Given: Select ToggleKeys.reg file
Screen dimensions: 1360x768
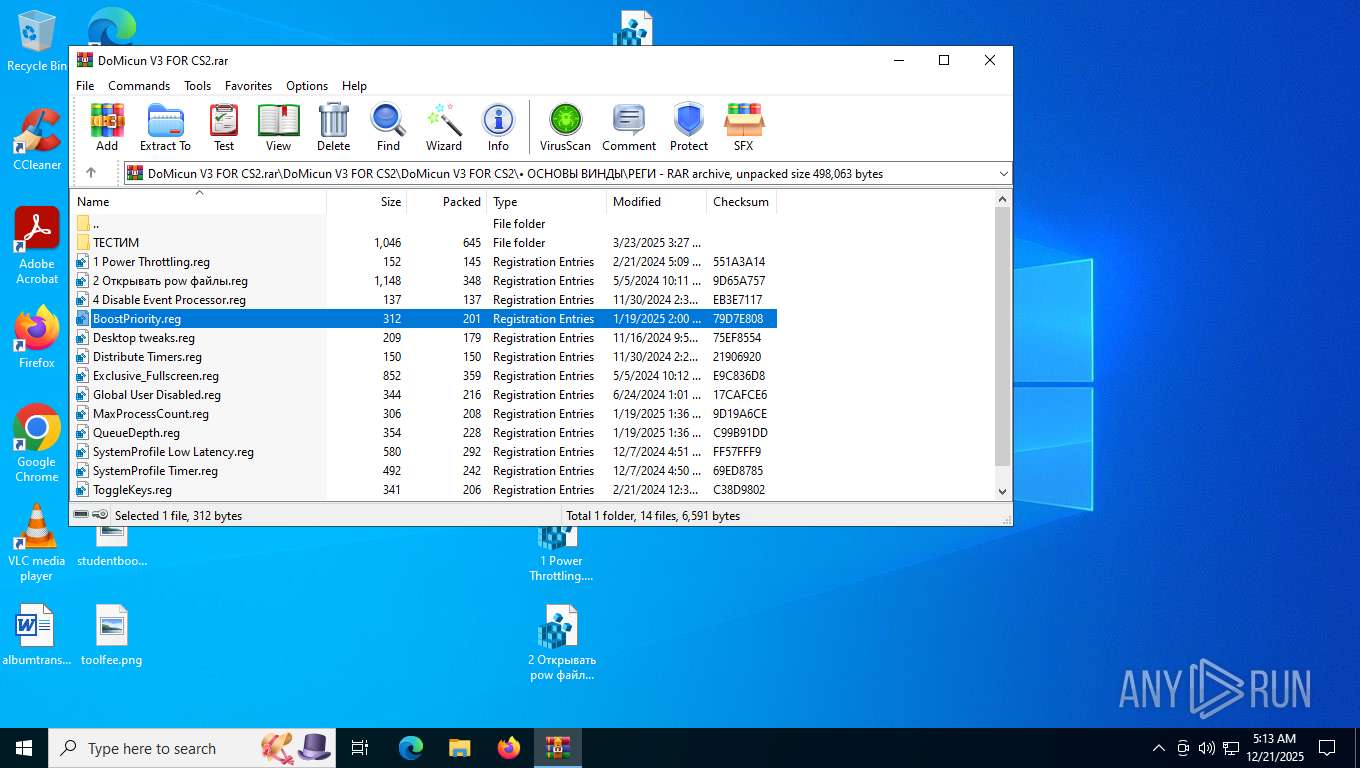Looking at the screenshot, I should coord(424,490).
